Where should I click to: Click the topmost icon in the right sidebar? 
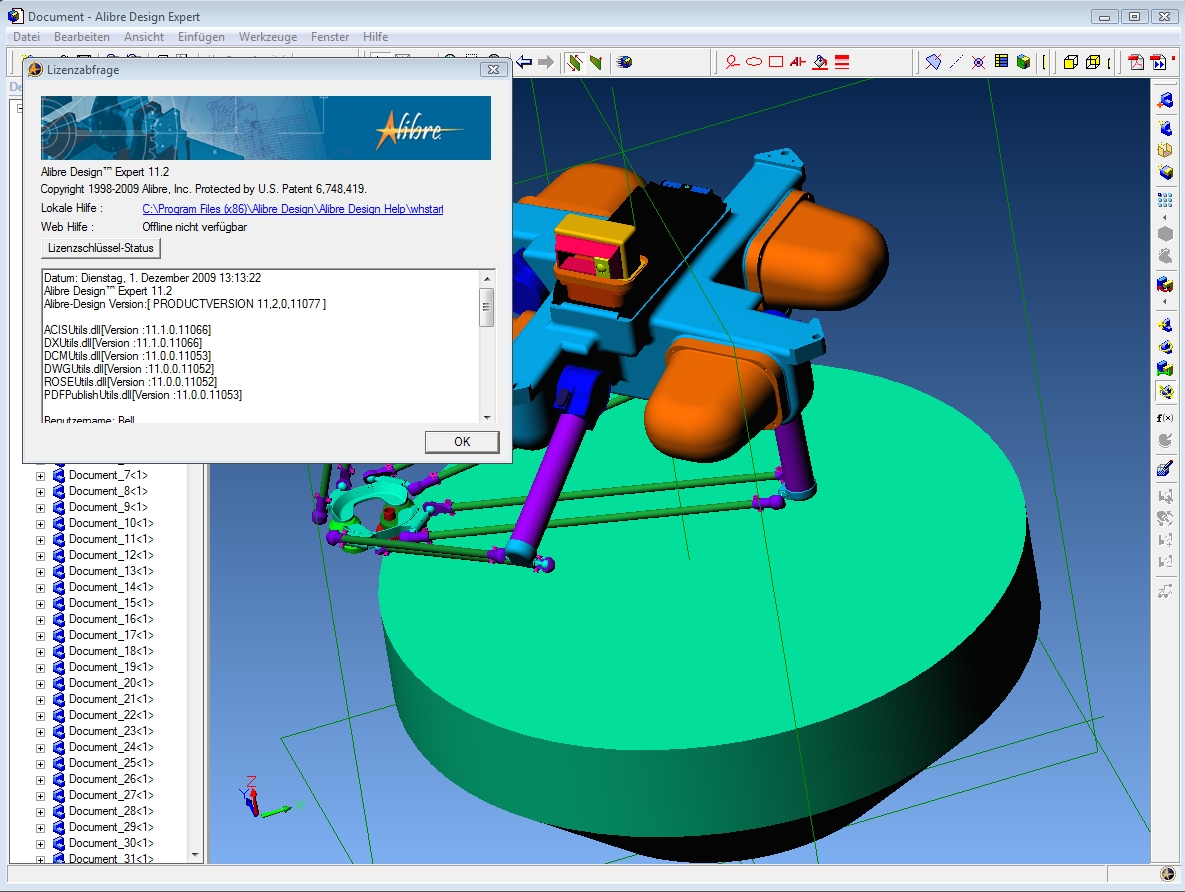1165,101
